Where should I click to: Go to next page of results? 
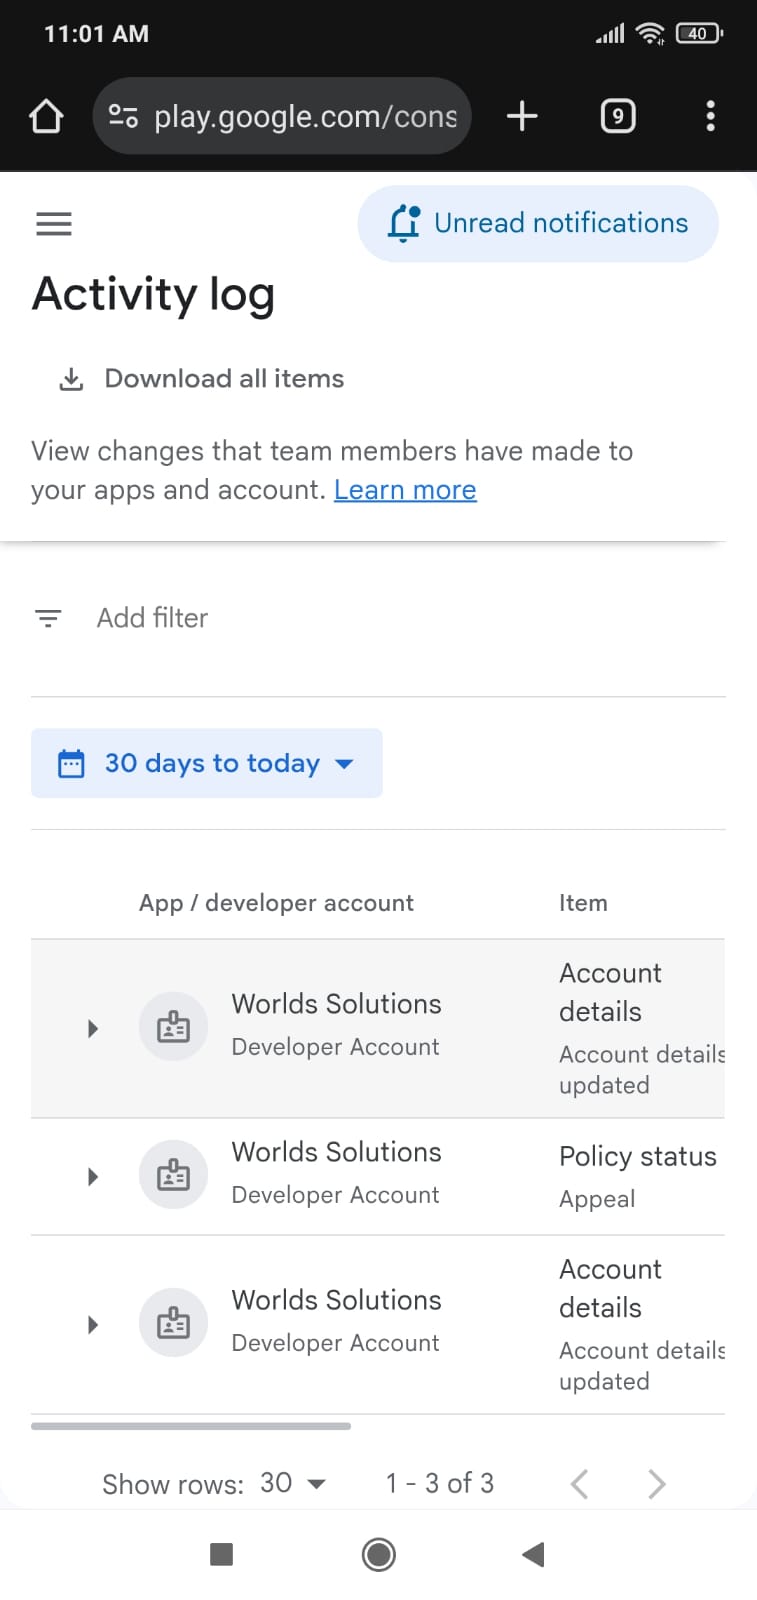point(656,1484)
